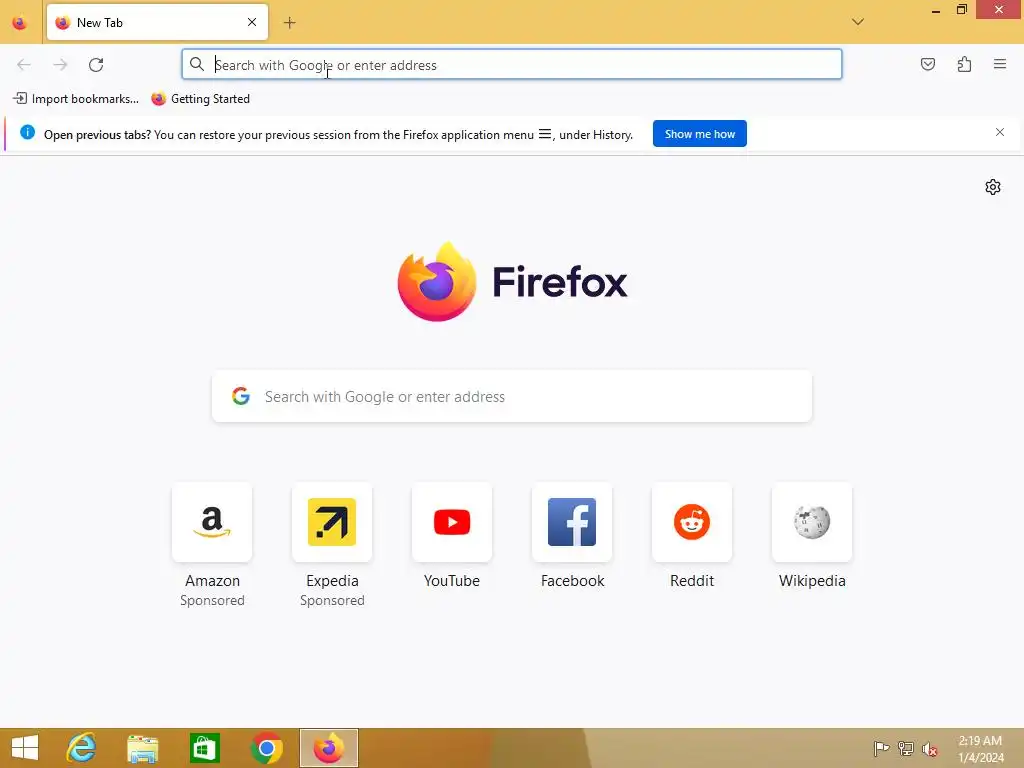Open a new tab with plus button
The width and height of the screenshot is (1024, 768).
point(289,23)
